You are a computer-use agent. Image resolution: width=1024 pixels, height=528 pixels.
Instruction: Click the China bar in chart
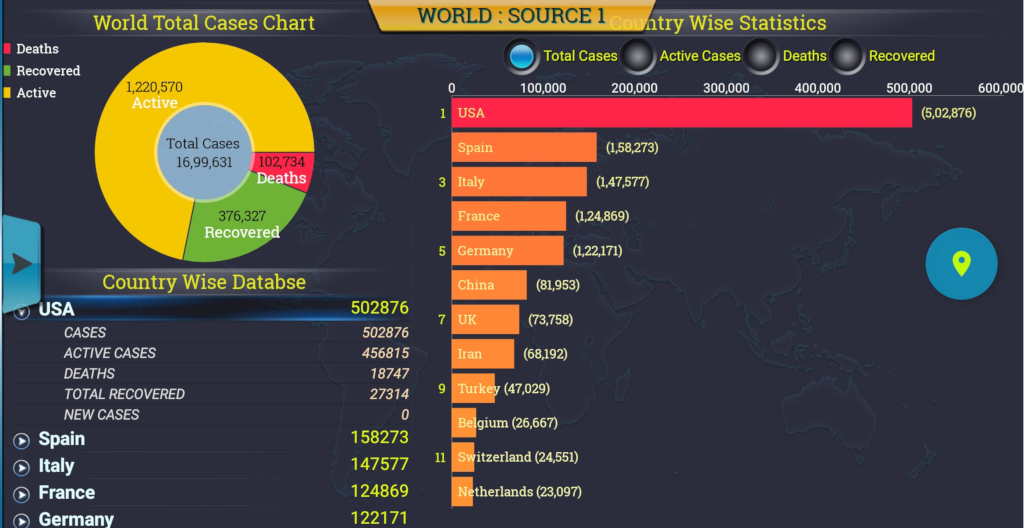pyautogui.click(x=489, y=285)
